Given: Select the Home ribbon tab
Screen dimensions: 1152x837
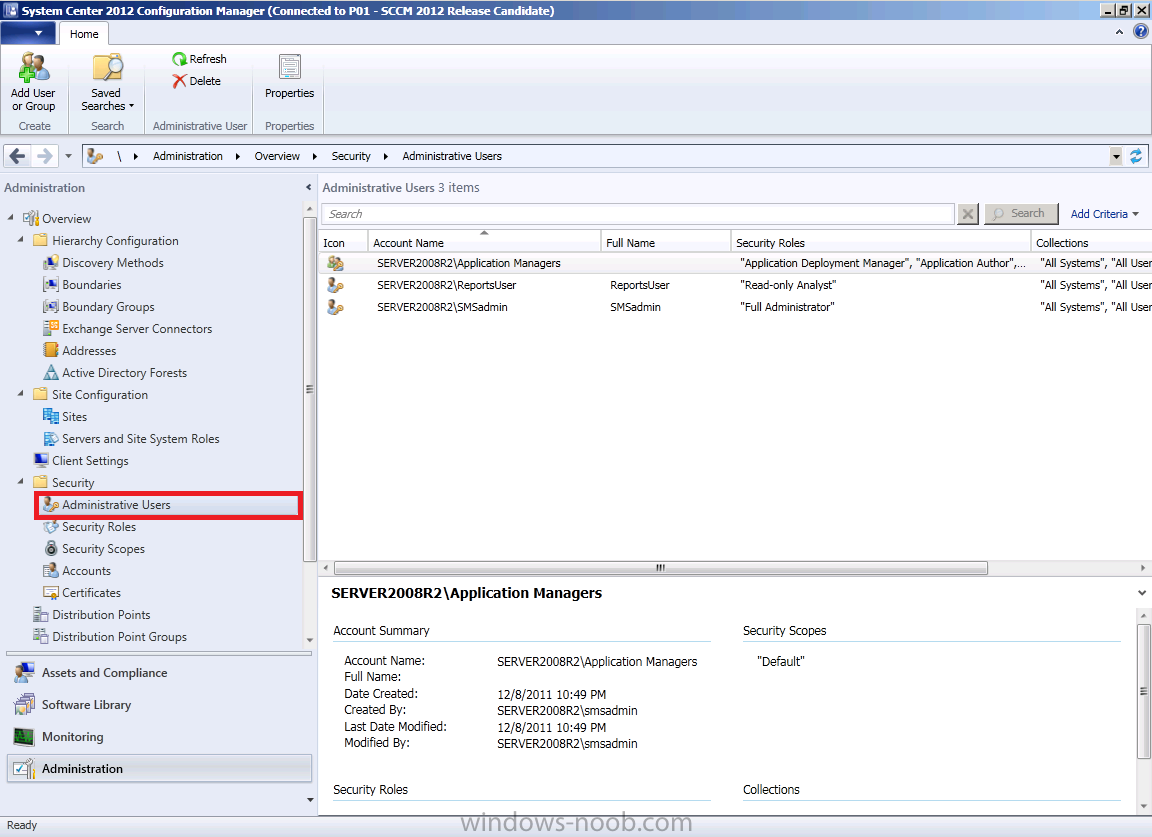Looking at the screenshot, I should [x=84, y=34].
